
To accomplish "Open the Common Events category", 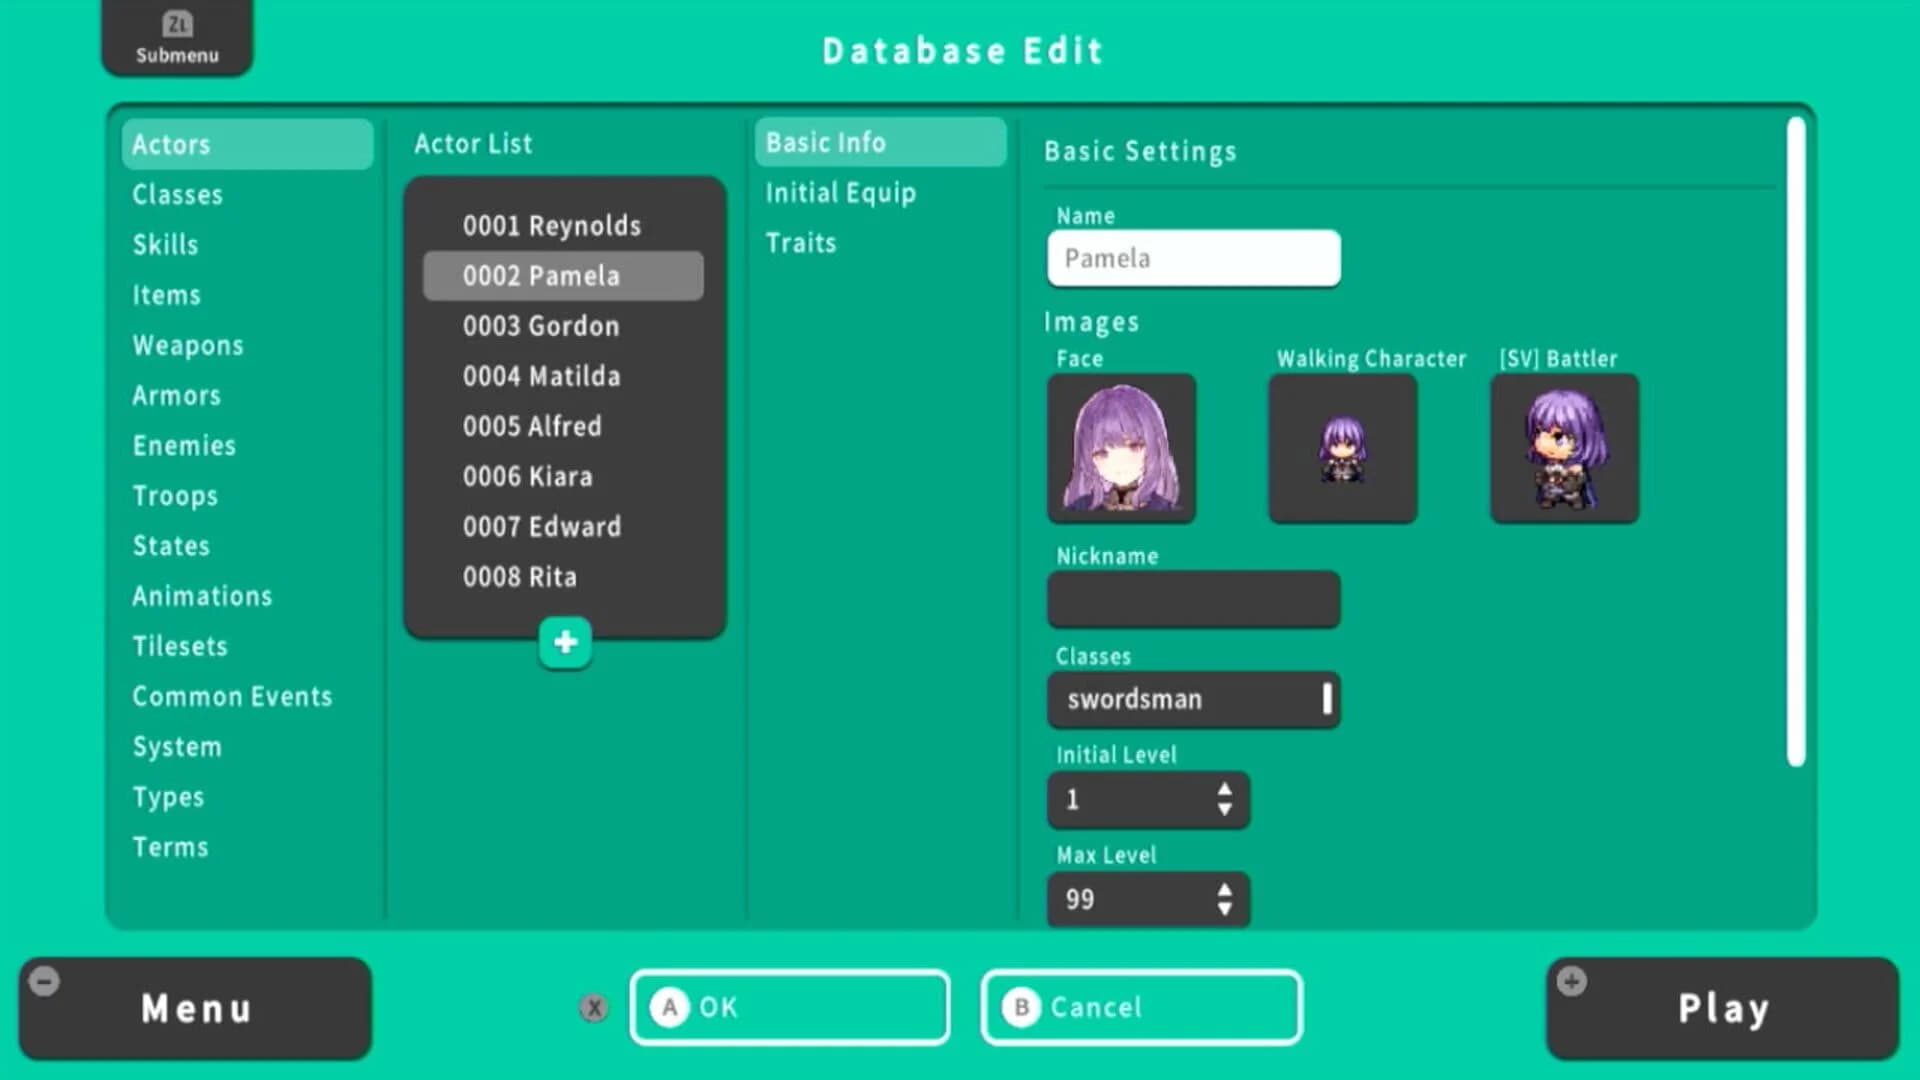I will tap(233, 696).
